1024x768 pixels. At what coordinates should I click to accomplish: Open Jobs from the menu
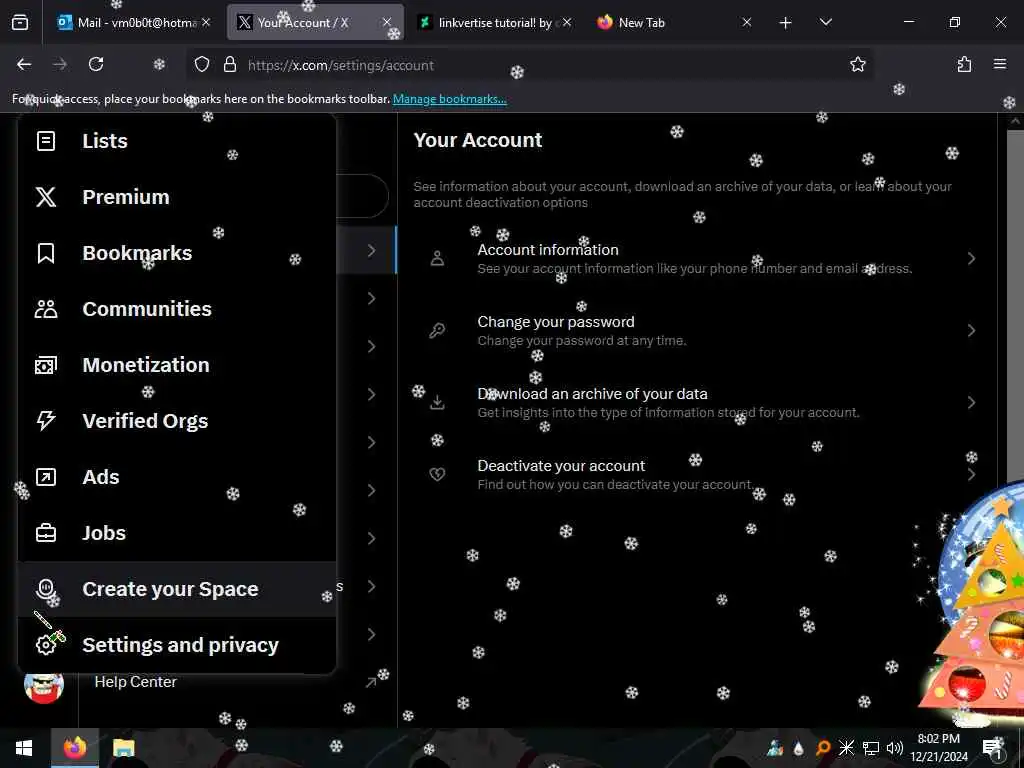(x=176, y=534)
